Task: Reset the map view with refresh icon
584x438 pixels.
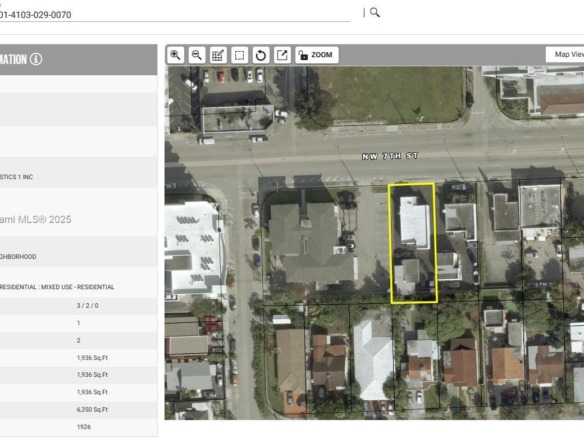Action: (261, 55)
